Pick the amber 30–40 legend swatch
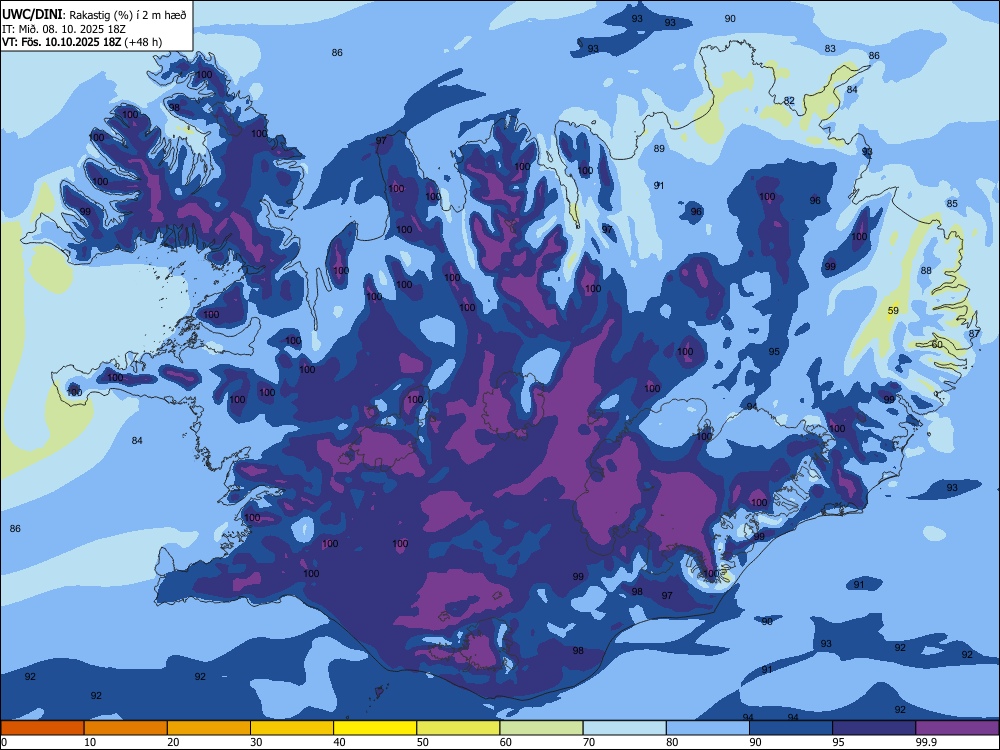Viewport: 1000px width, 750px height. [292, 728]
